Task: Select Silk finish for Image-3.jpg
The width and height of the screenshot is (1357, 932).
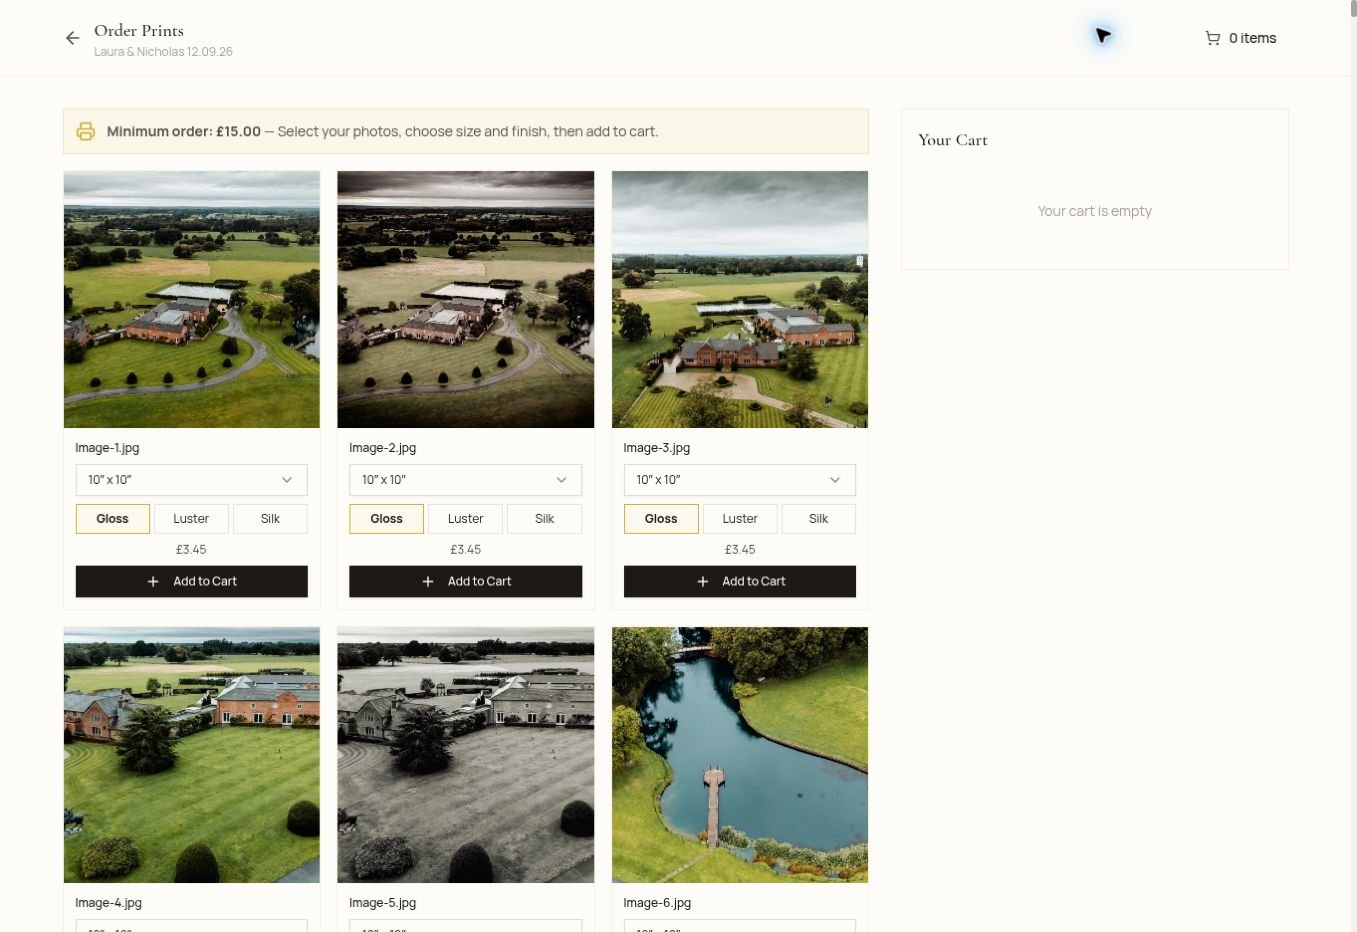Action: click(818, 519)
